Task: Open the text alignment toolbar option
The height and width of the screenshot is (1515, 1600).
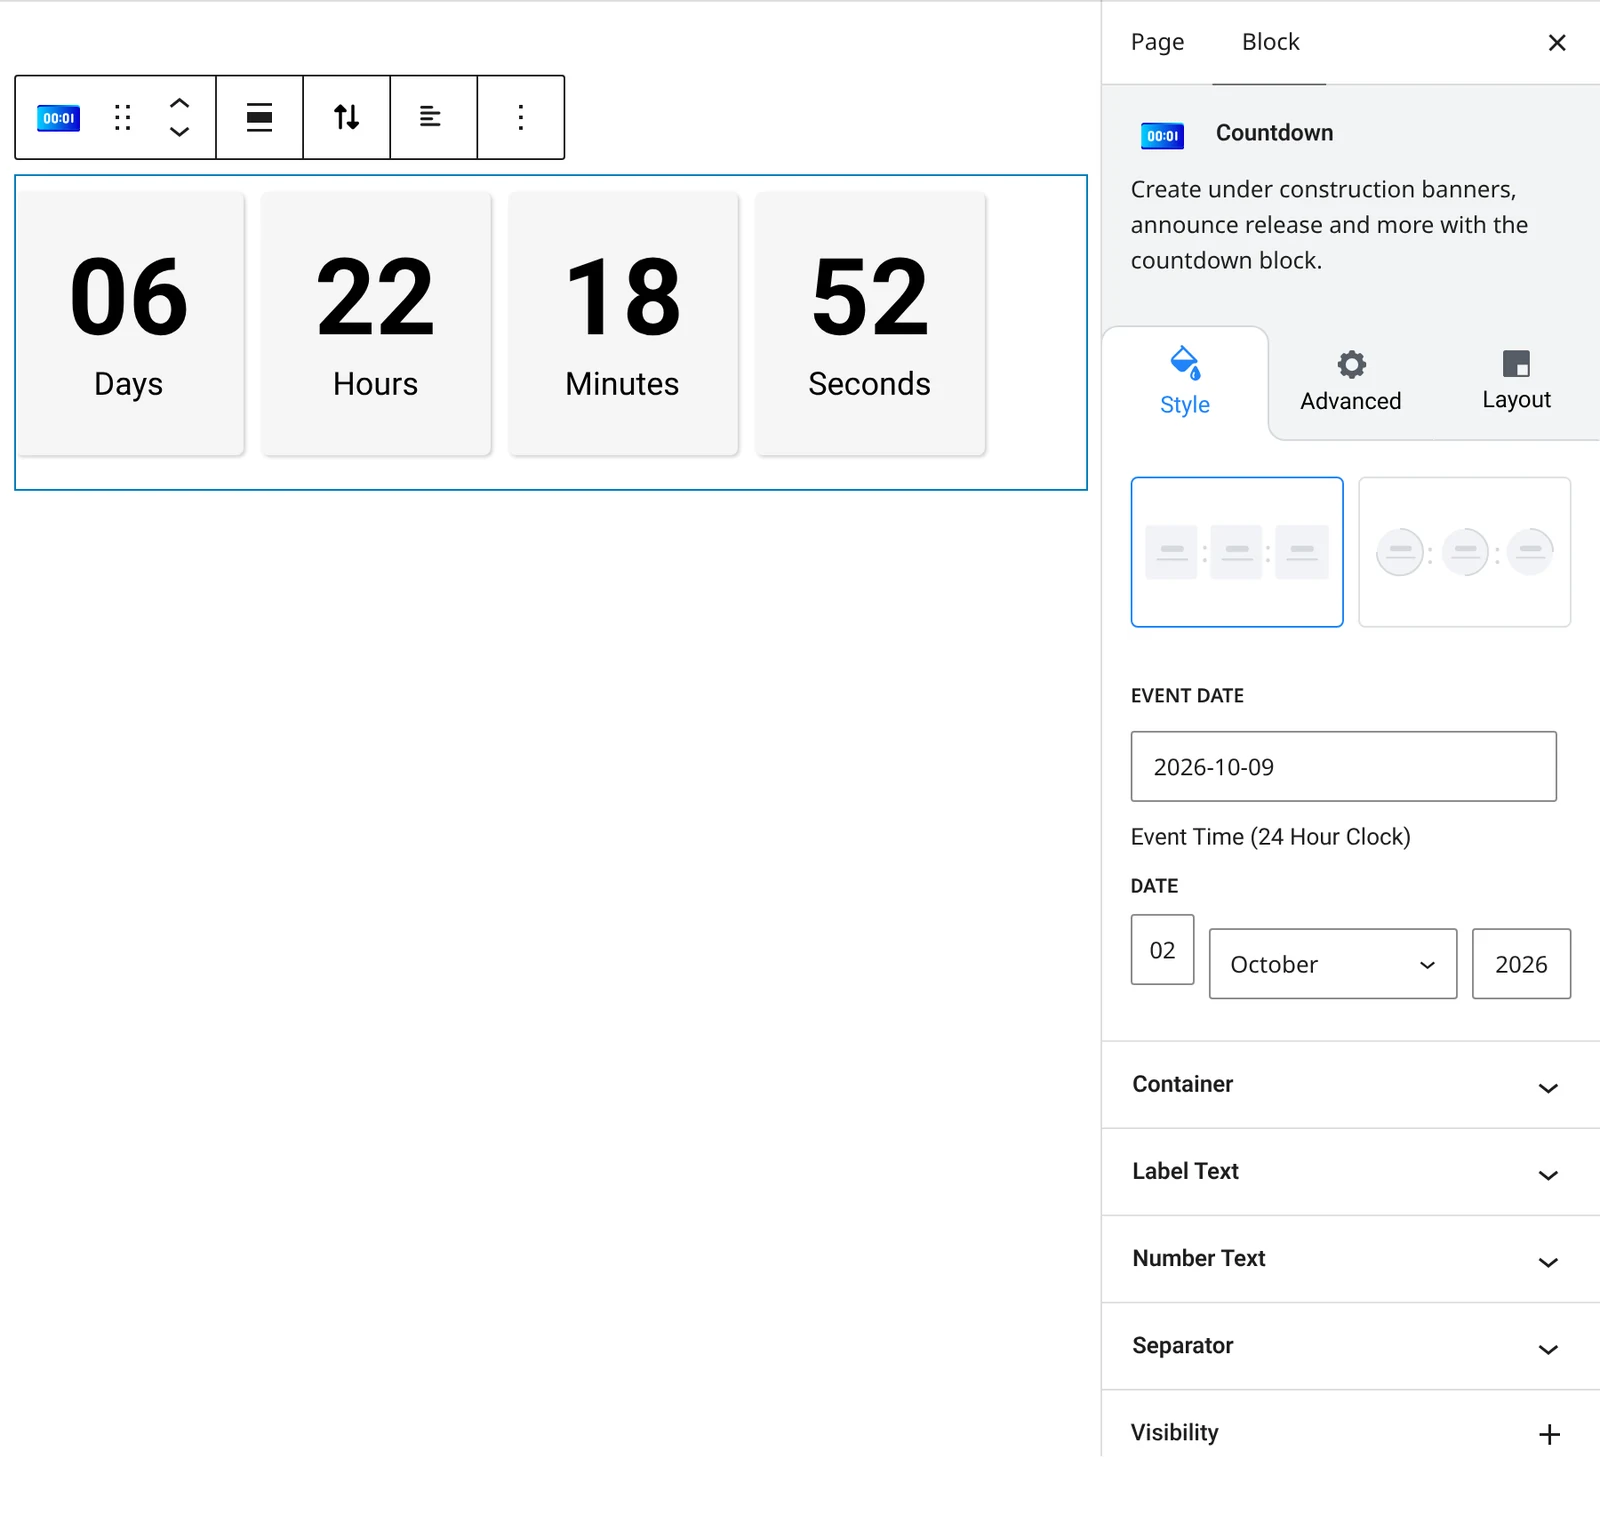Action: pos(431,117)
